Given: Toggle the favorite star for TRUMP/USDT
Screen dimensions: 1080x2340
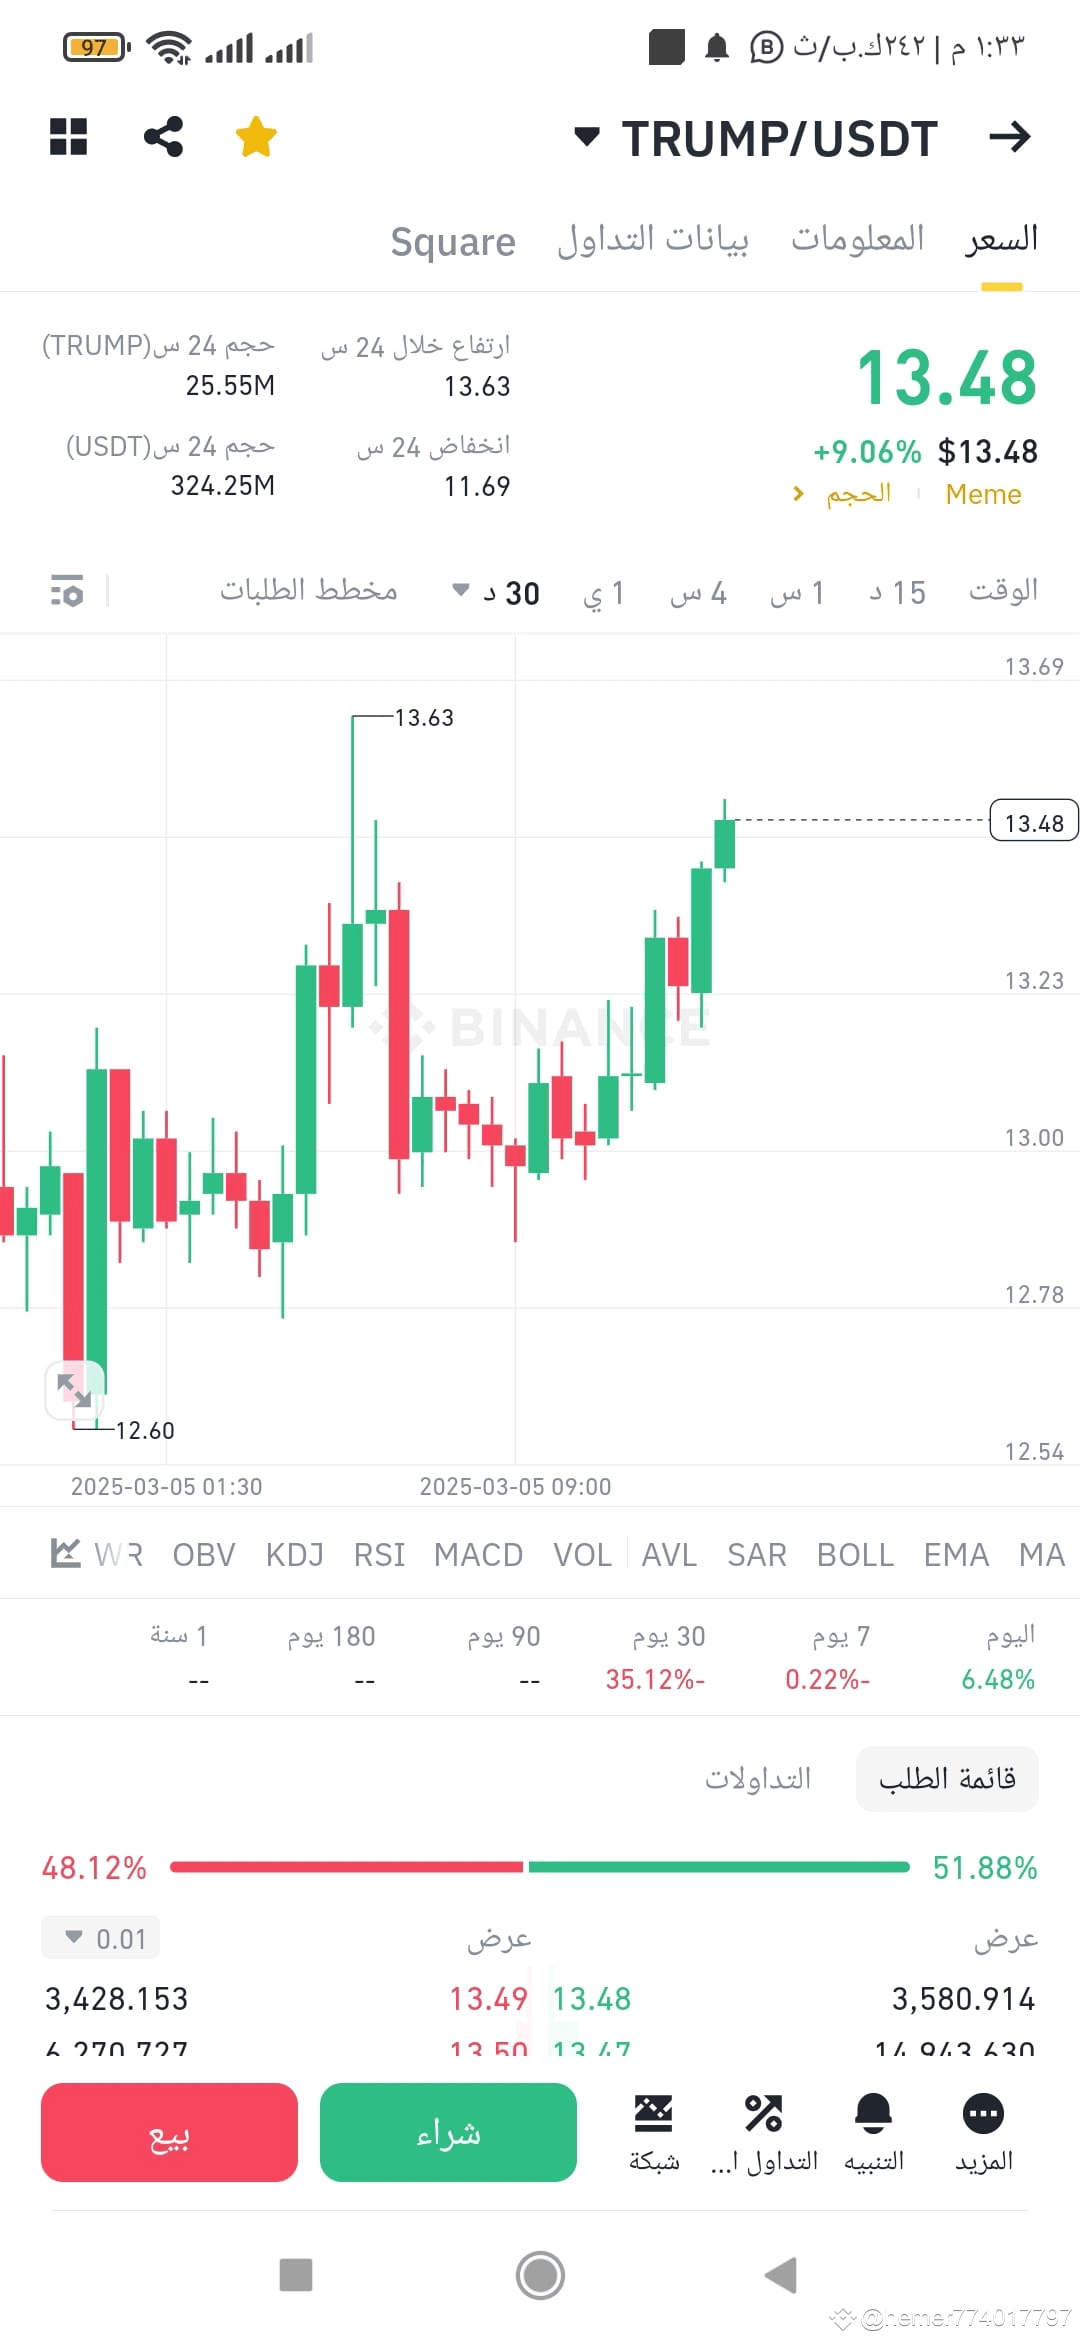Looking at the screenshot, I should click(x=256, y=137).
